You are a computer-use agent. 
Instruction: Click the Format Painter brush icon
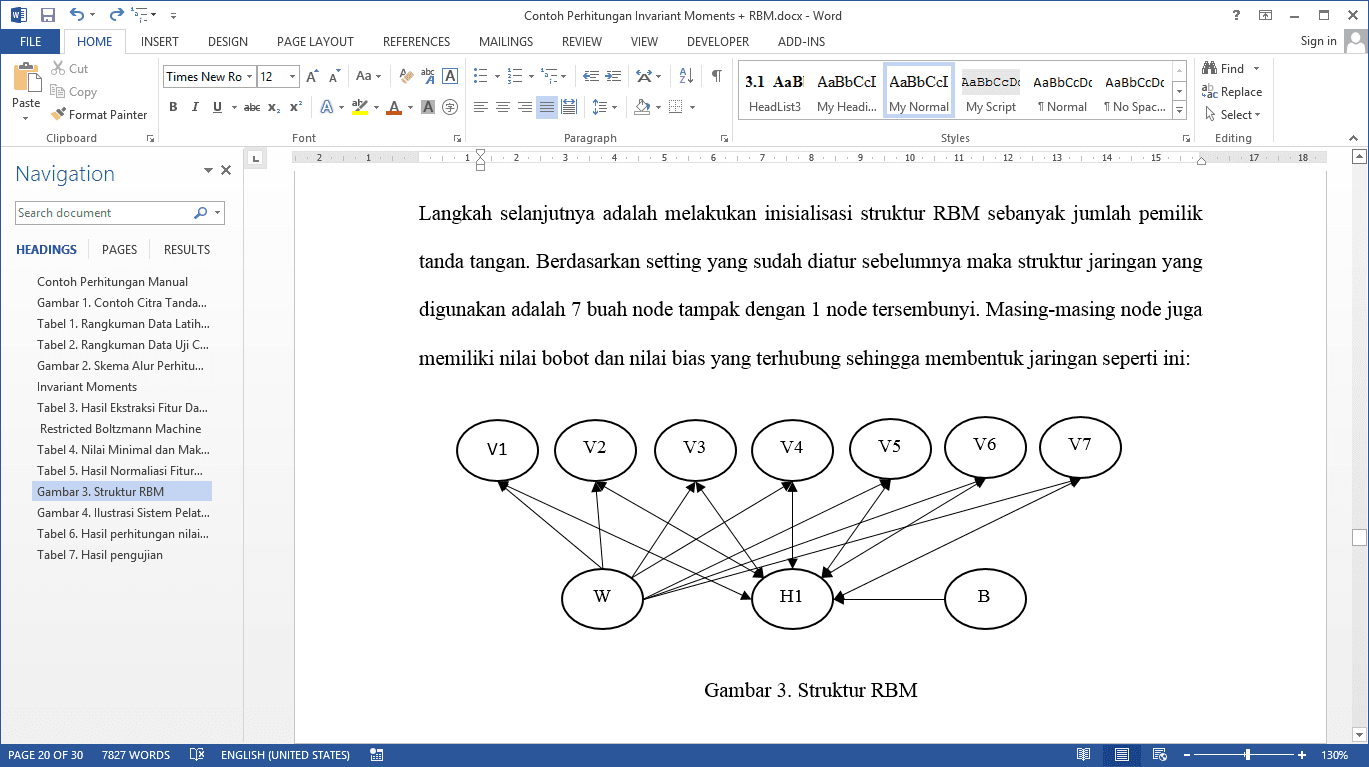[58, 115]
